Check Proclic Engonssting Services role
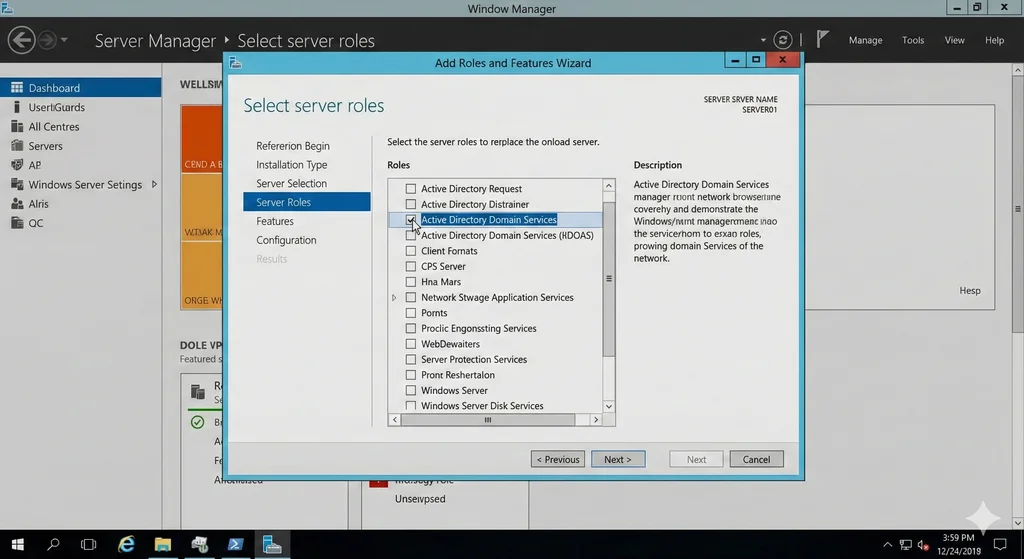1024x559 pixels. (x=411, y=328)
